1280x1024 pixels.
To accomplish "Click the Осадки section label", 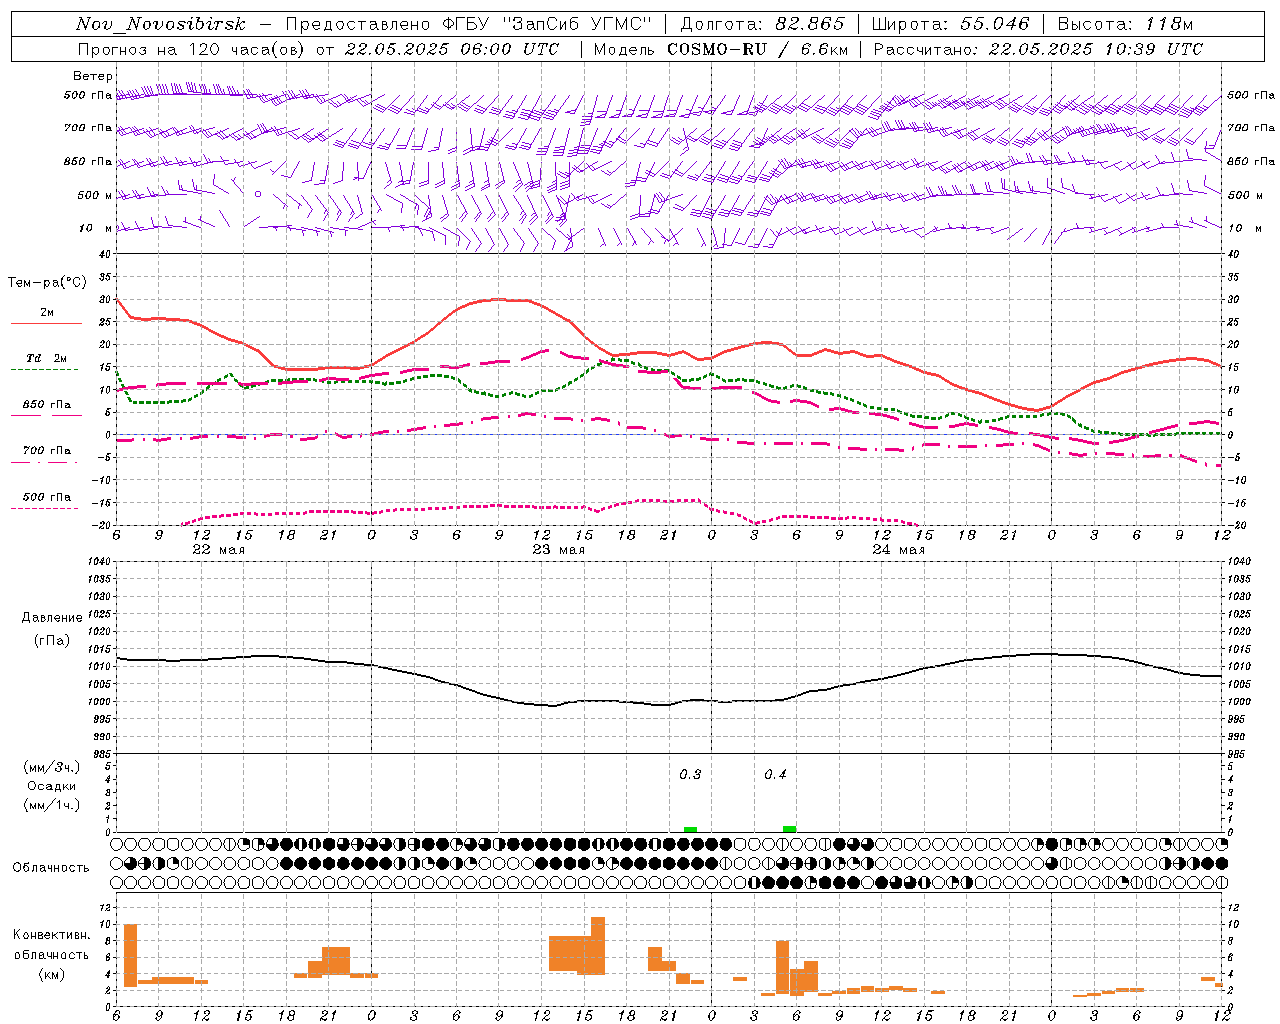I will click(51, 786).
